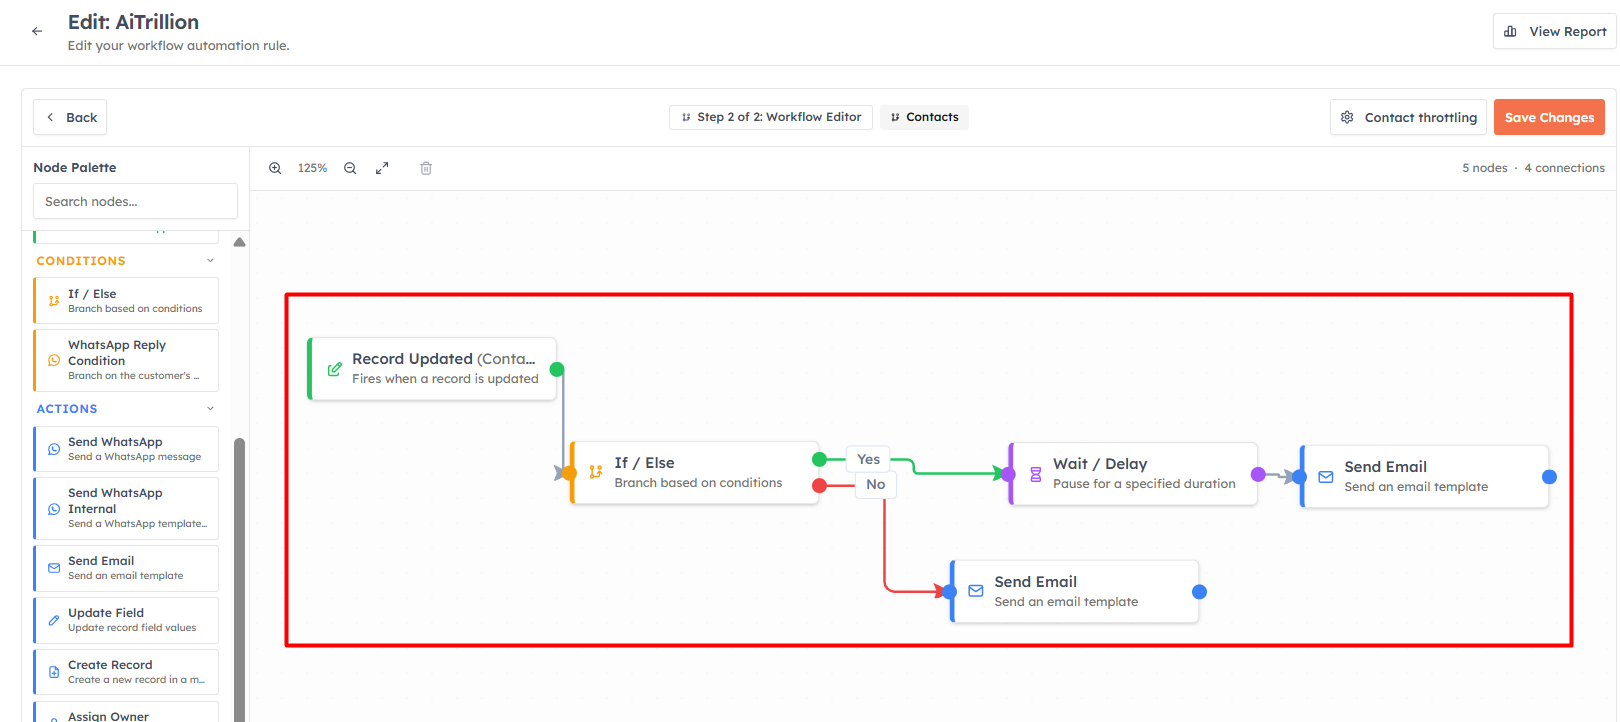Click the Send WhatsApp palette icon
This screenshot has width=1620, height=722.
click(54, 449)
